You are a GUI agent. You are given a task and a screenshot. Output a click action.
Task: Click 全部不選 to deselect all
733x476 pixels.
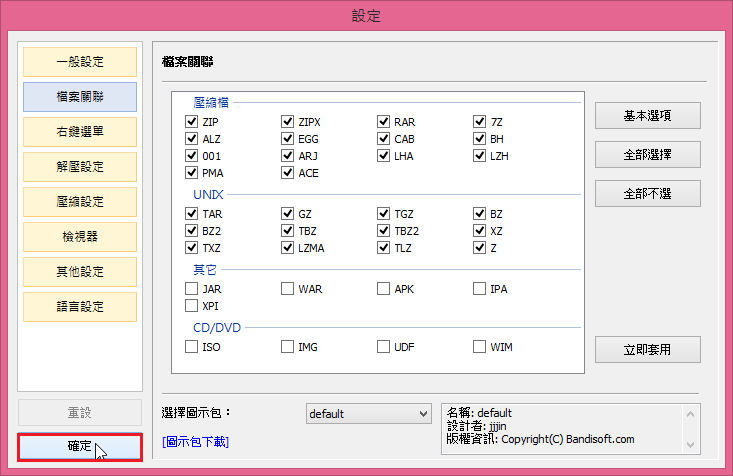[x=647, y=194]
